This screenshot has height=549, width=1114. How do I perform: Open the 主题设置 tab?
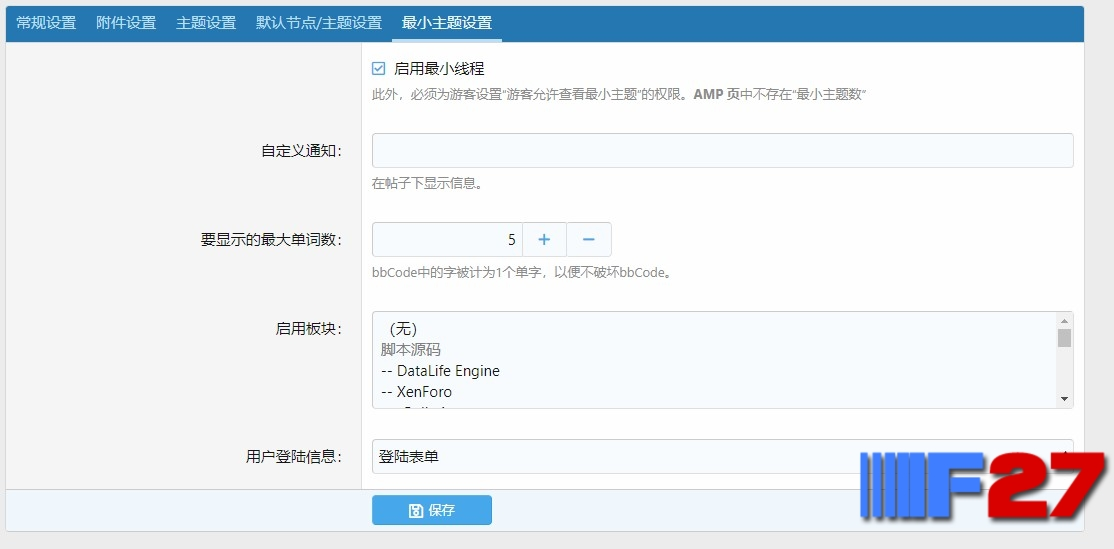coord(206,23)
